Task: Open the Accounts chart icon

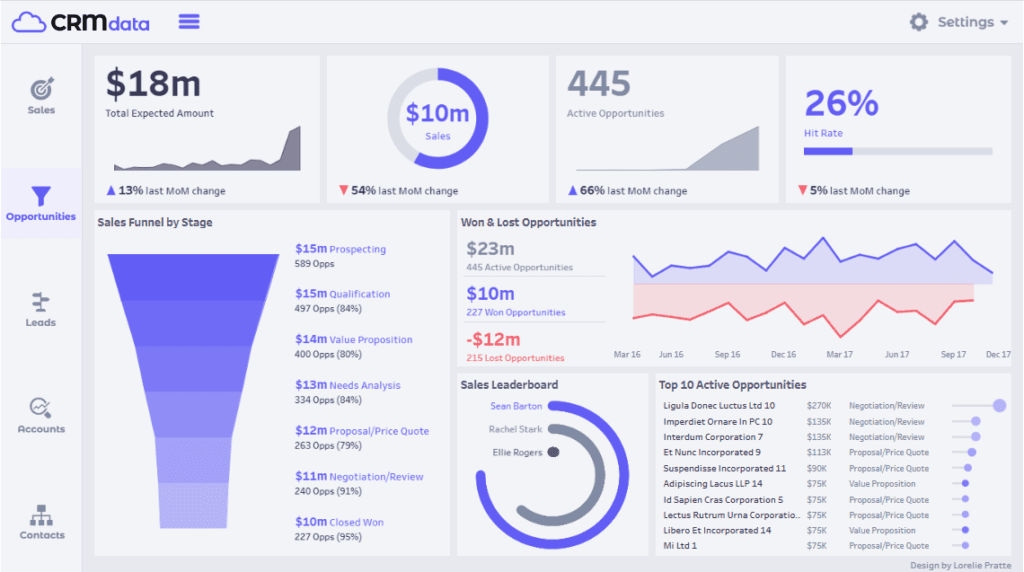Action: point(41,408)
